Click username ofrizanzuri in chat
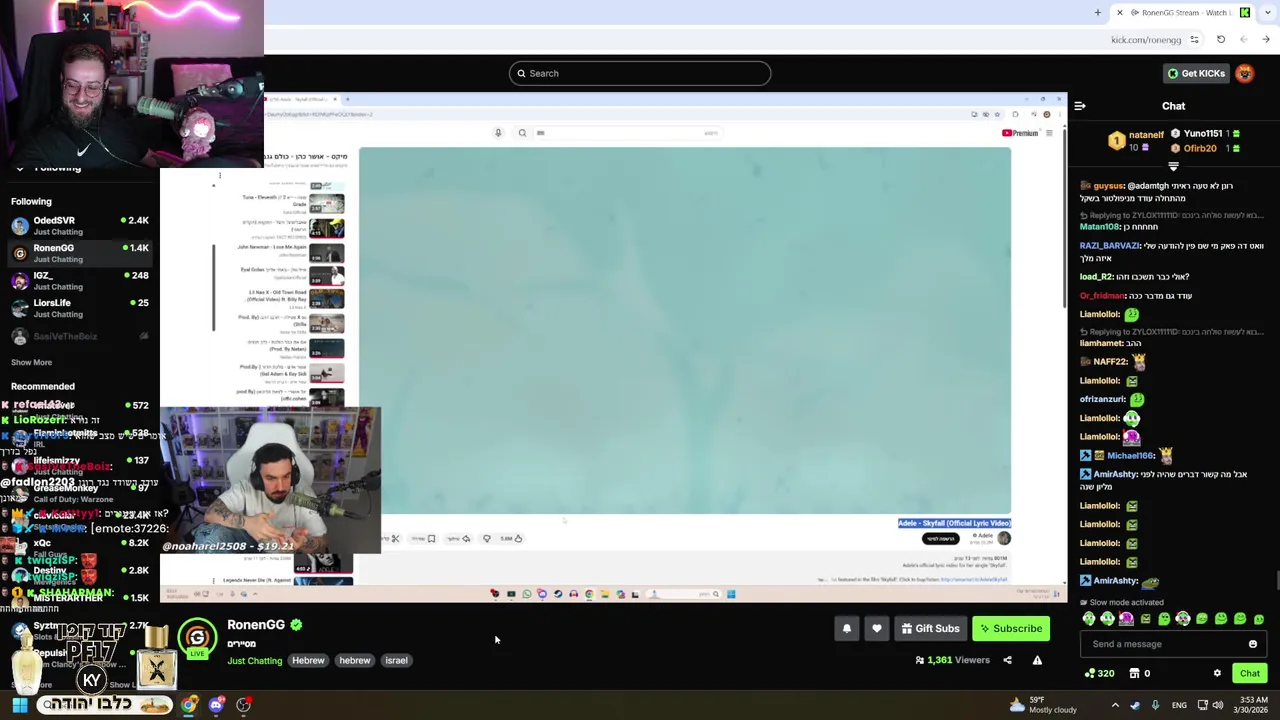This screenshot has height=720, width=1280. [x=1103, y=399]
